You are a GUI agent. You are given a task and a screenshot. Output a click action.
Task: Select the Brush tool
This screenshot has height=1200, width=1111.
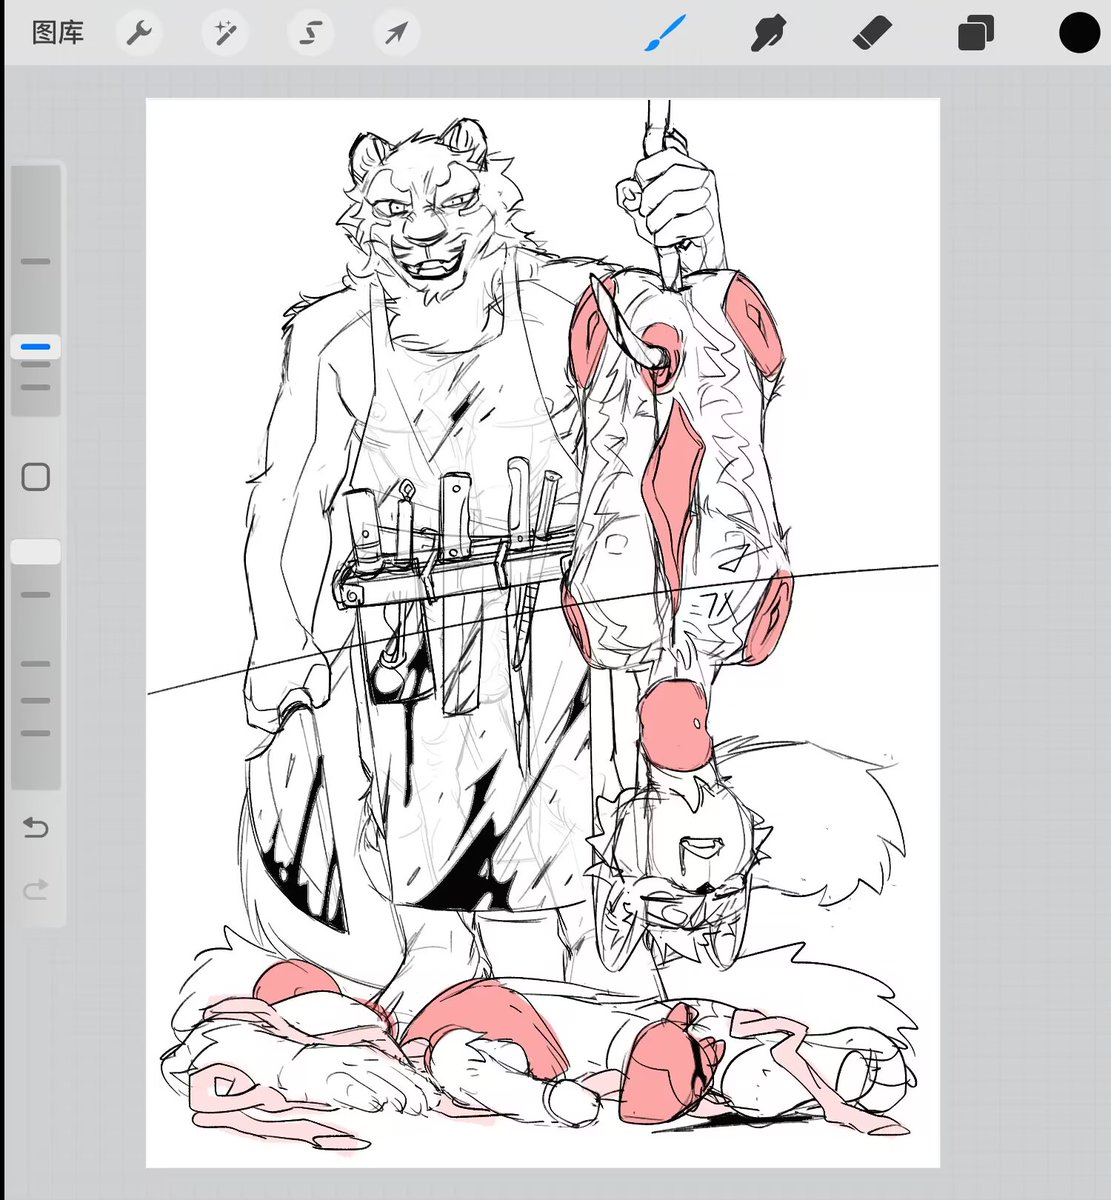666,33
